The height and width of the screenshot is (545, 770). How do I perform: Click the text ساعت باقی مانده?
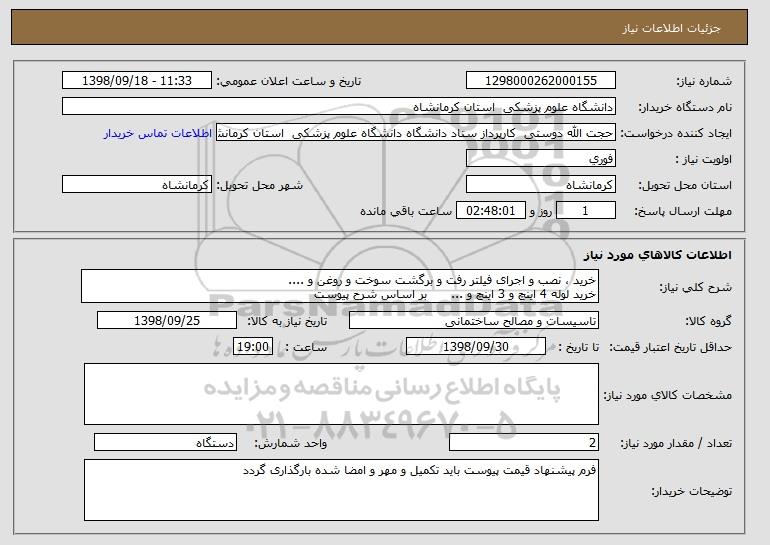(406, 211)
